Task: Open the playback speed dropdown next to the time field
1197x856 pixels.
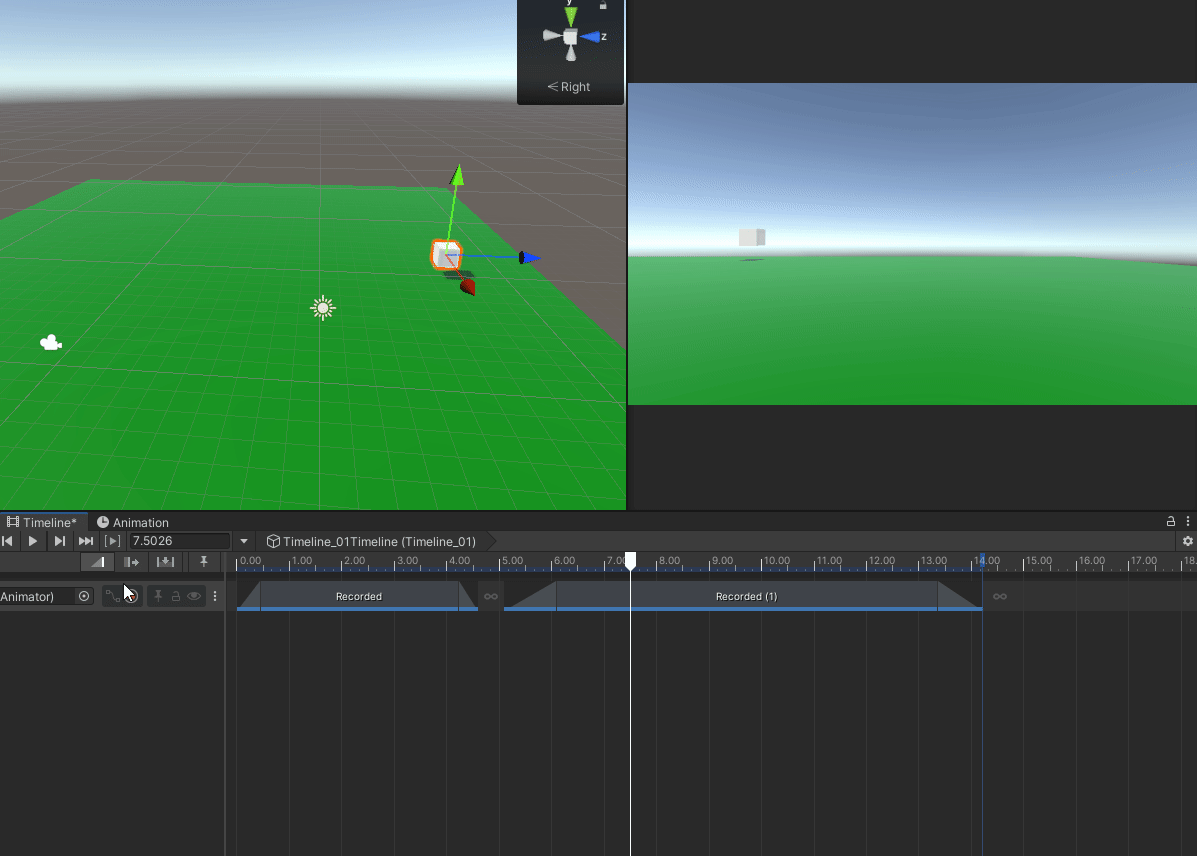Action: tap(245, 540)
